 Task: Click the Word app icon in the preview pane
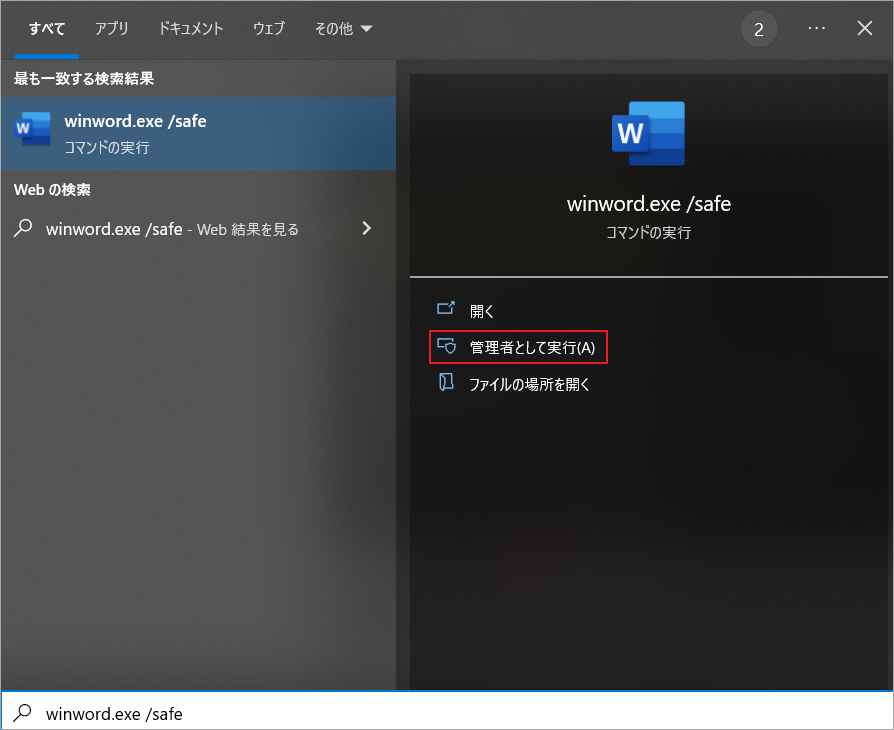(x=648, y=132)
